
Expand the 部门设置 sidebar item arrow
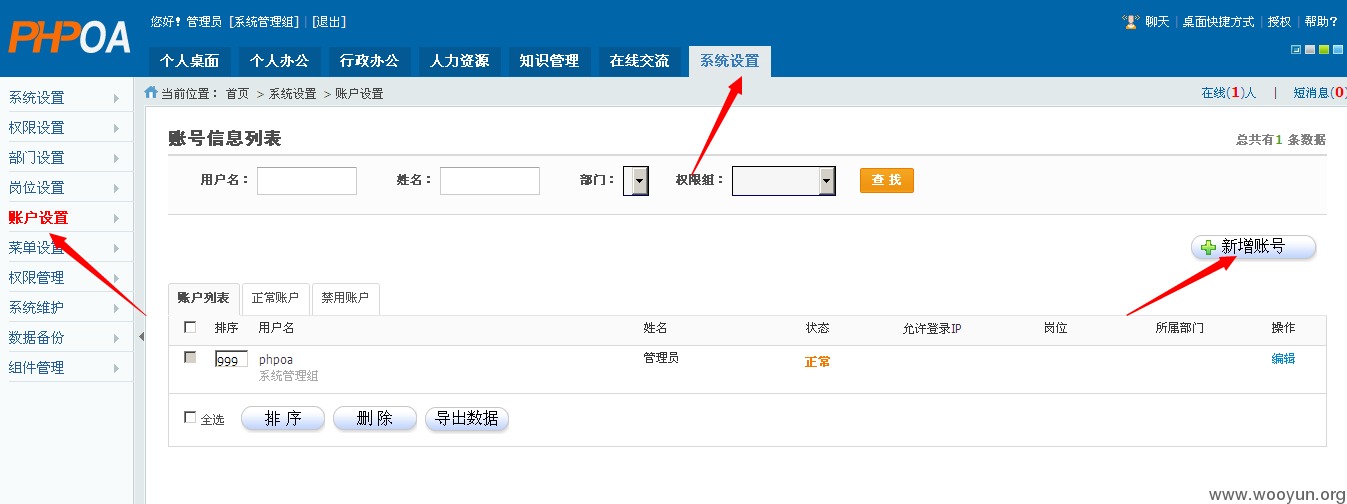click(x=117, y=158)
